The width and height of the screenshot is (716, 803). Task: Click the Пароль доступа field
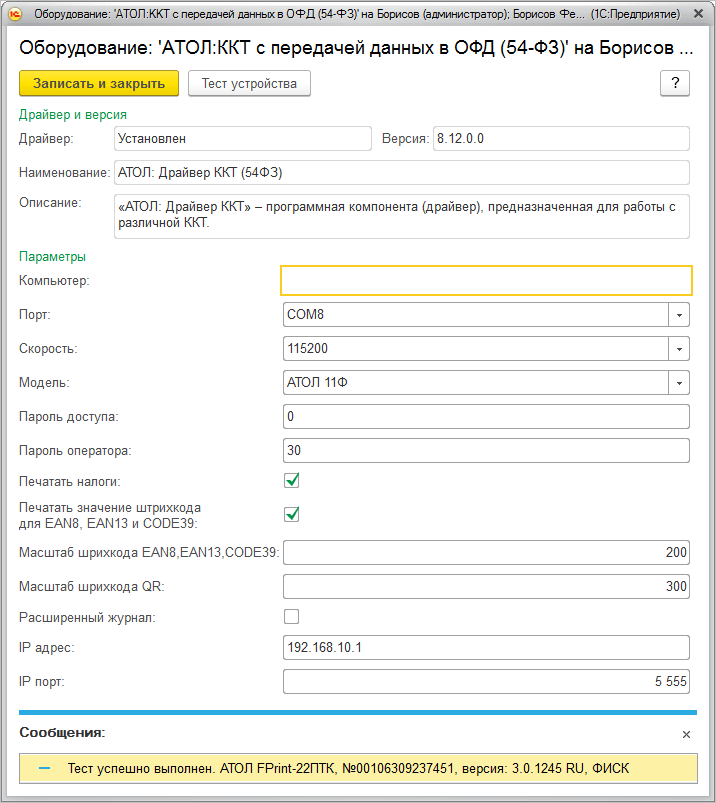pos(486,416)
